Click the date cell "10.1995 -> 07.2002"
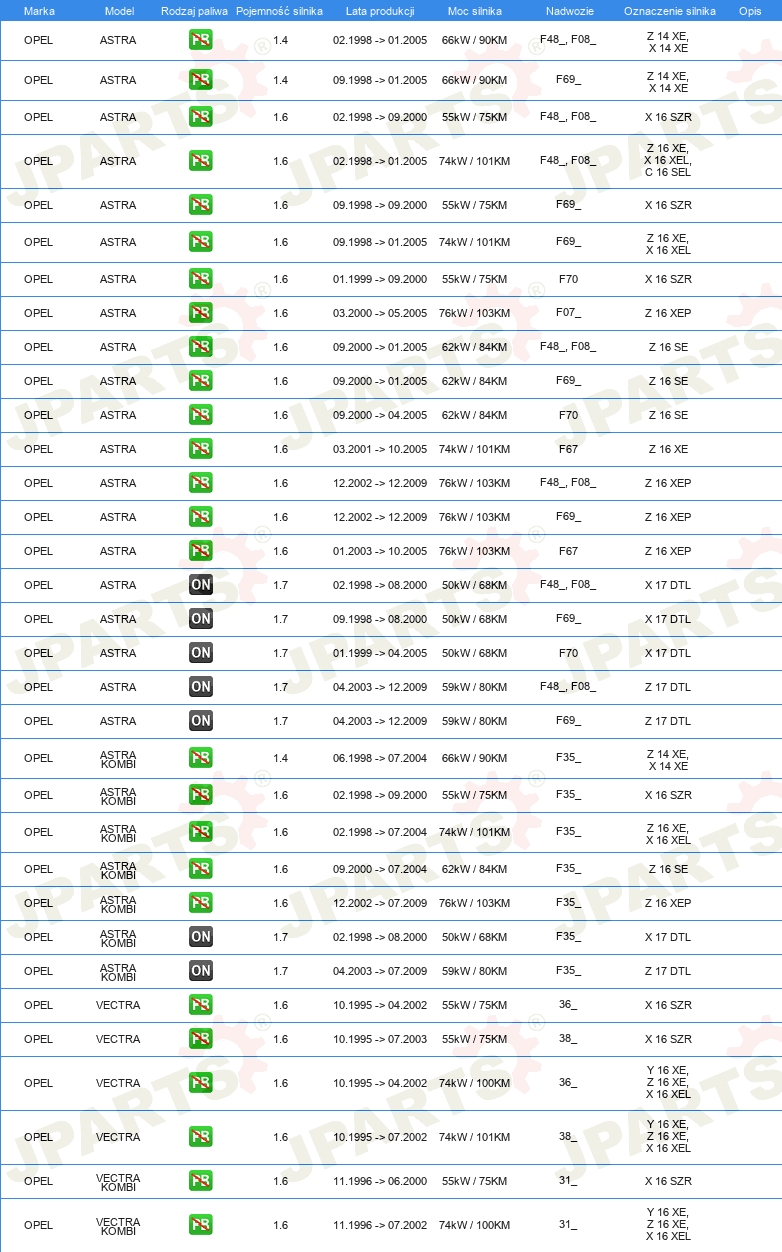The width and height of the screenshot is (782, 1252). click(x=380, y=1138)
